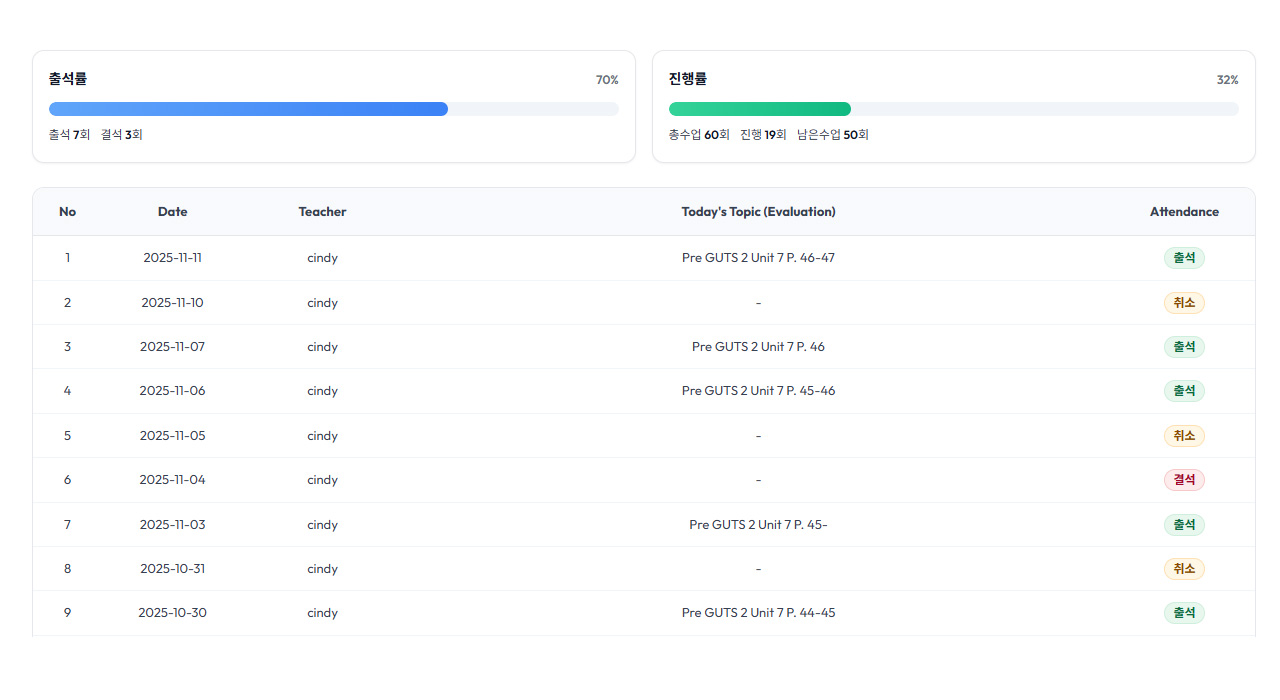Screen dimensions: 1280x700
Task: Click the date 2025-11-07 cell
Action: tap(172, 347)
